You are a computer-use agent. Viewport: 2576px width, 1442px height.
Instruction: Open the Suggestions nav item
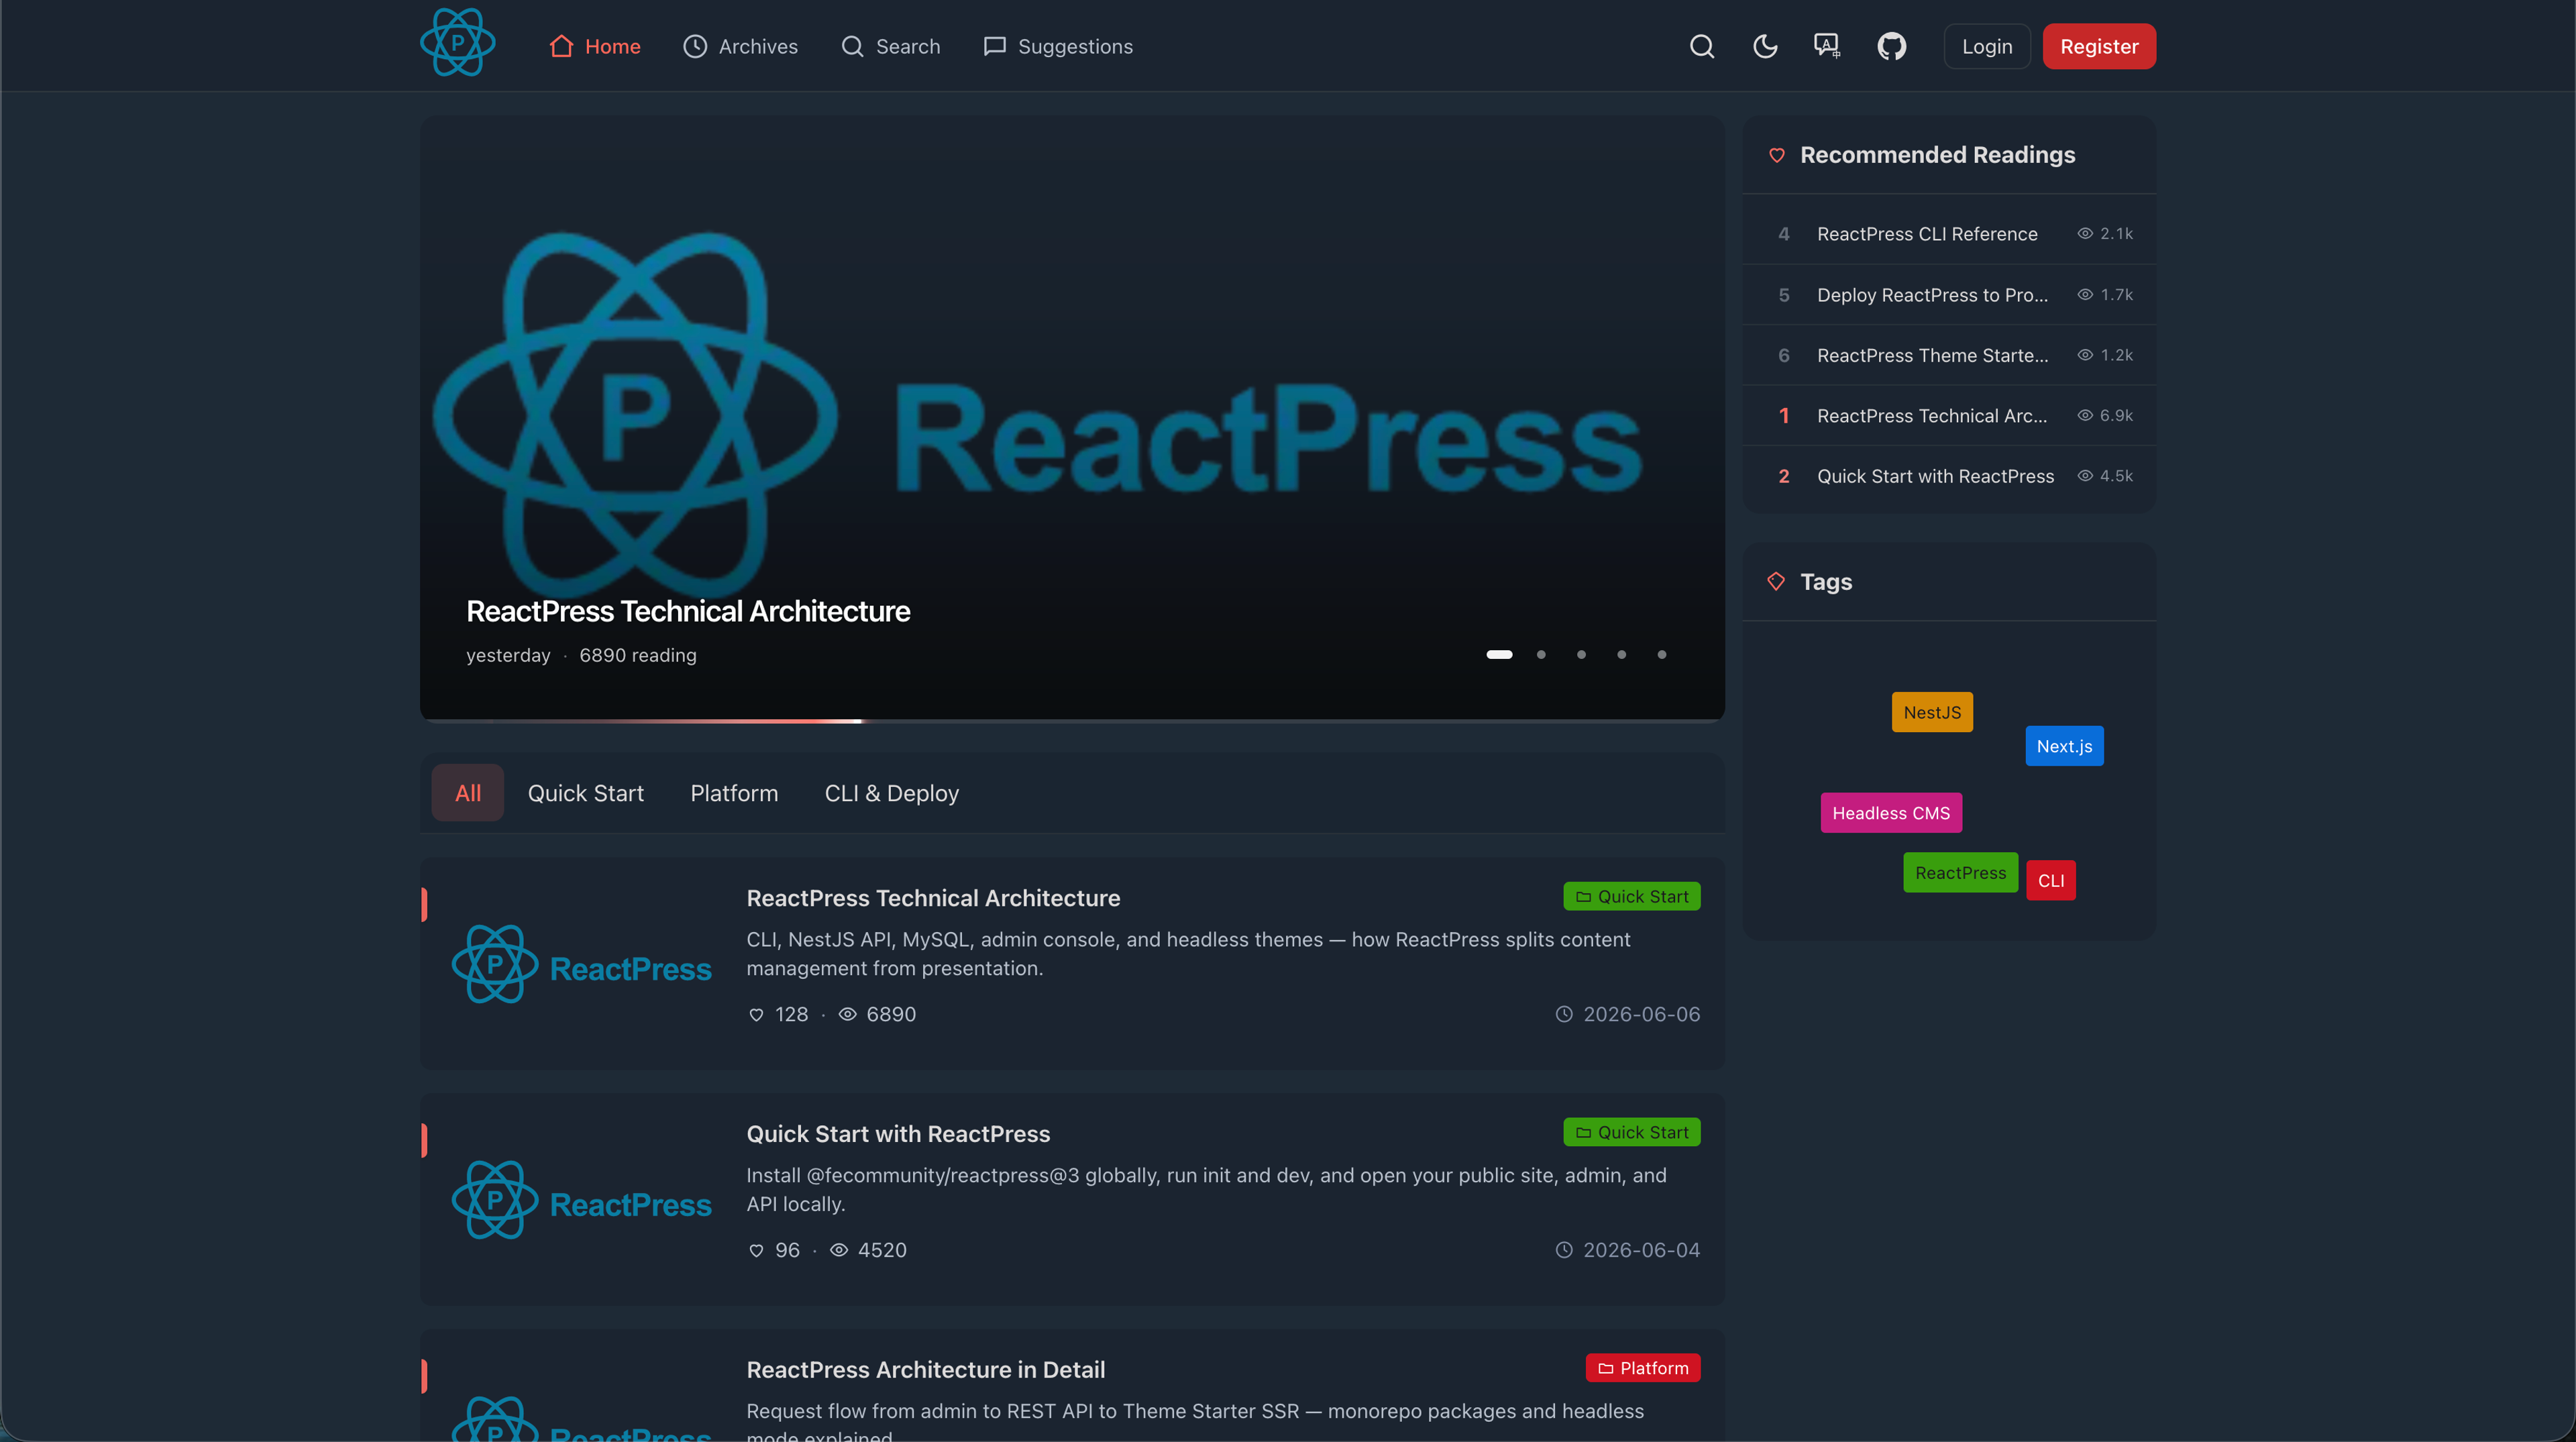coord(1058,46)
